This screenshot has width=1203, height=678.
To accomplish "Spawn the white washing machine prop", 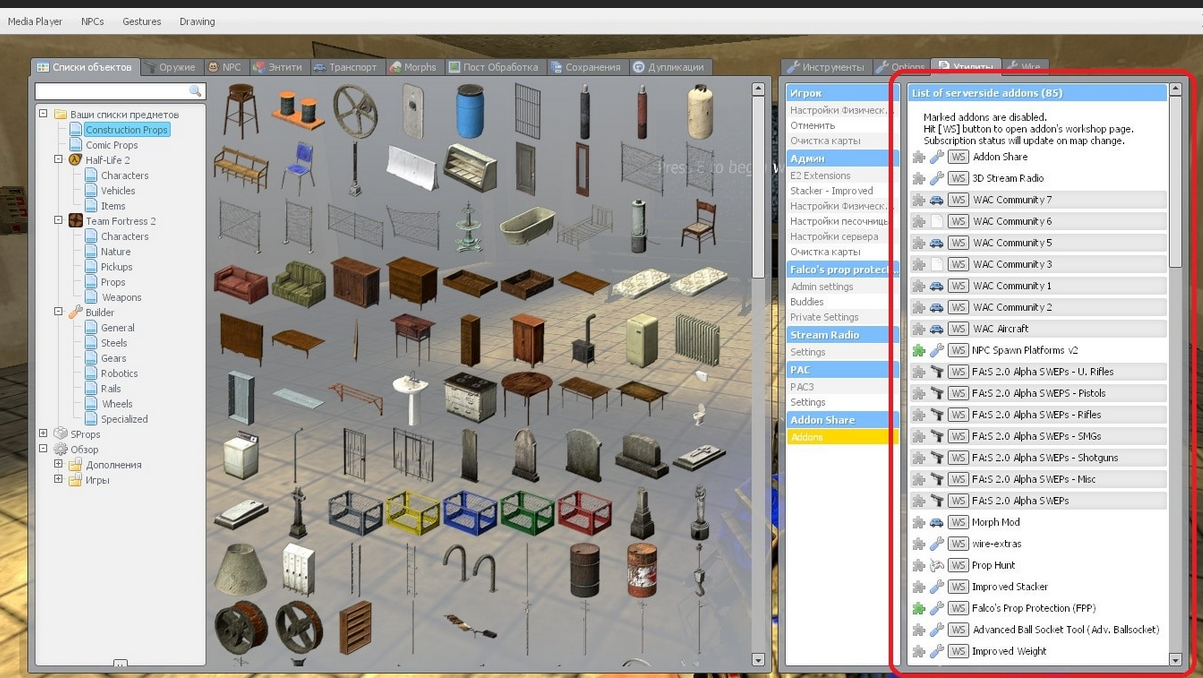I will point(241,455).
